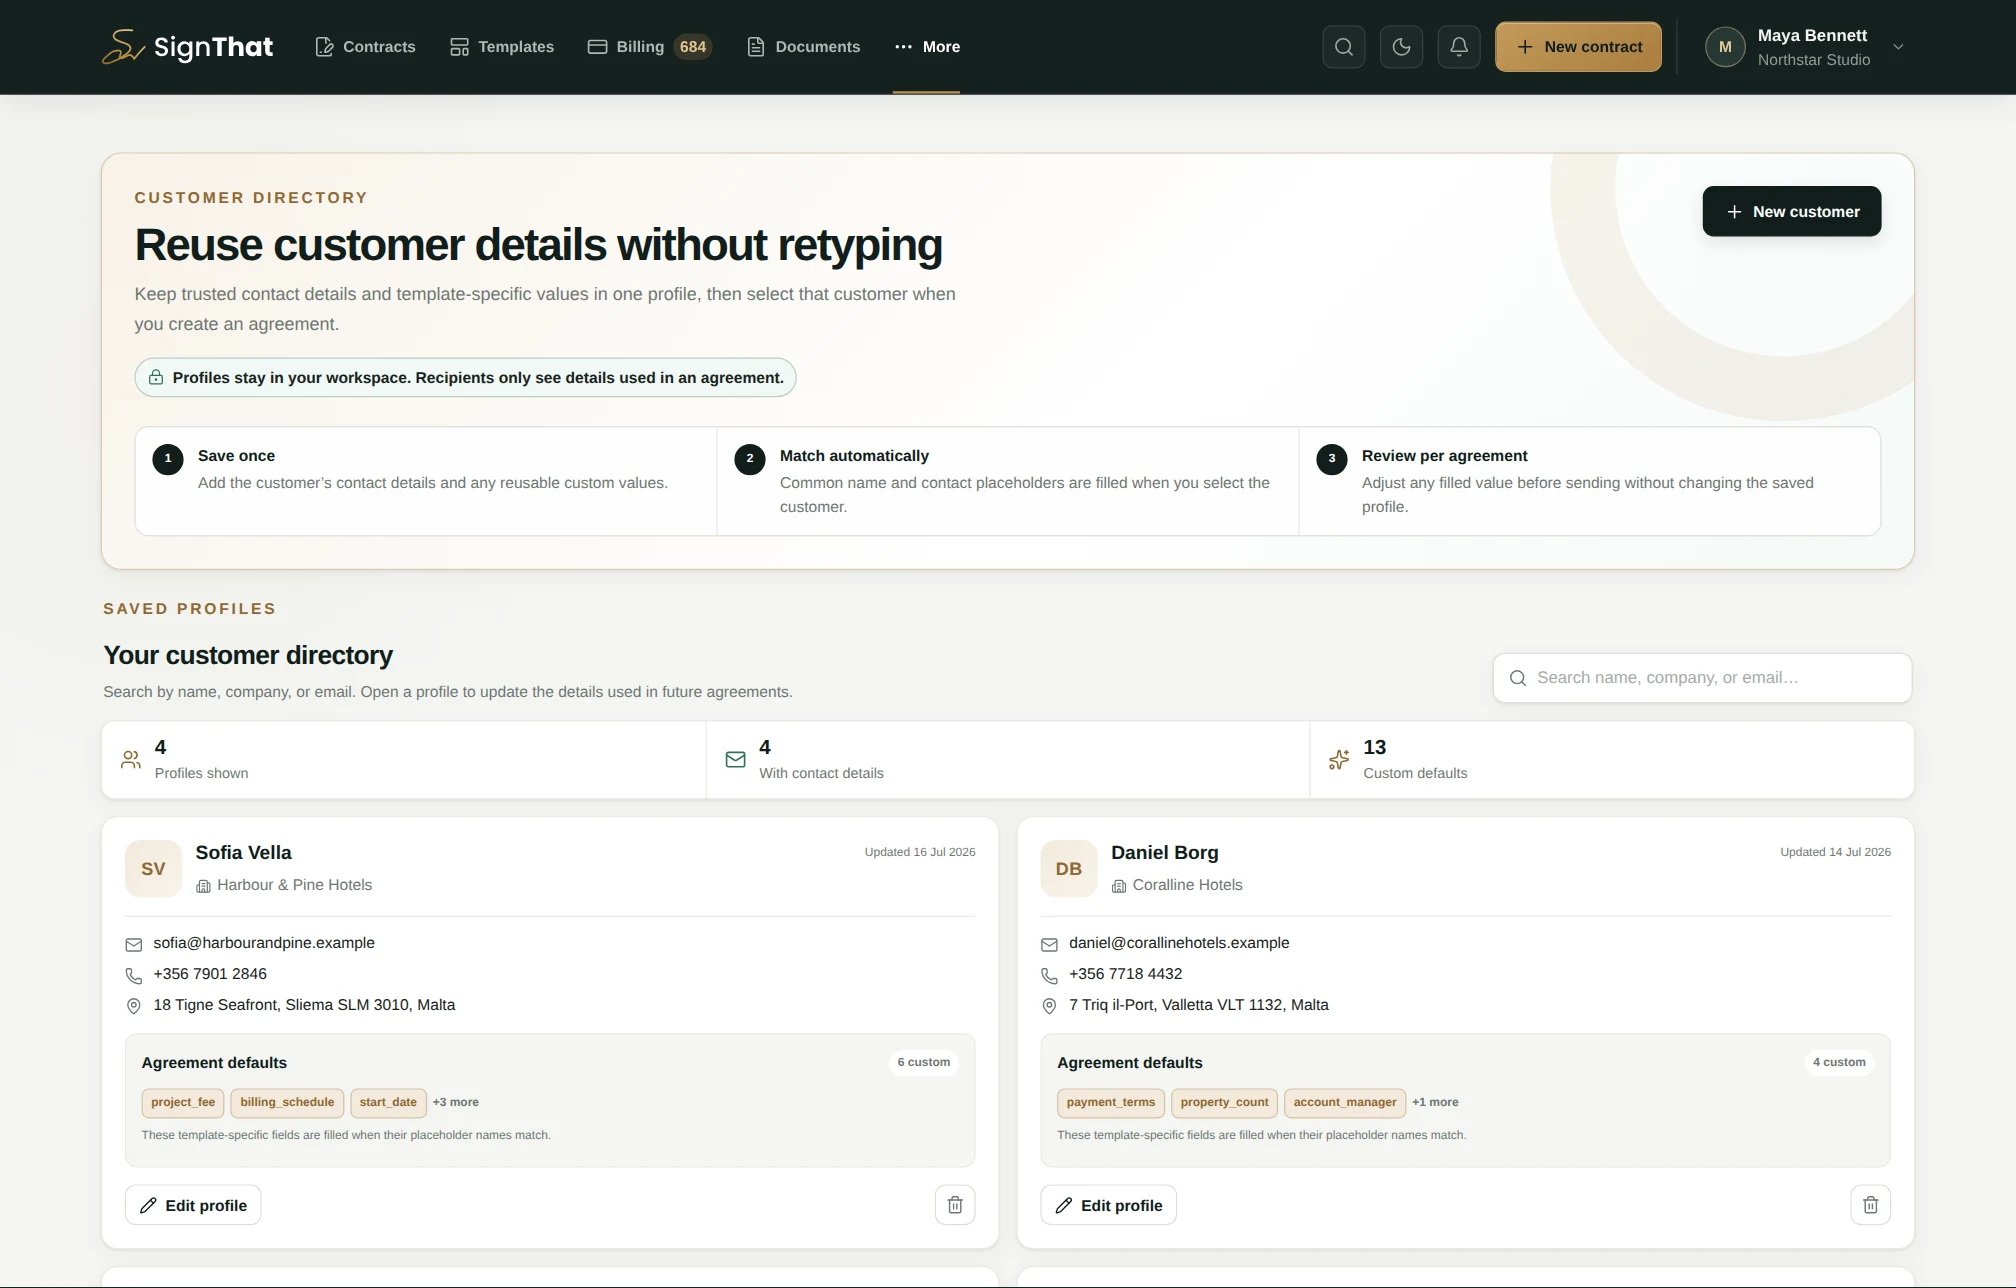
Task: Click the project_fee tag
Action: 183,1102
